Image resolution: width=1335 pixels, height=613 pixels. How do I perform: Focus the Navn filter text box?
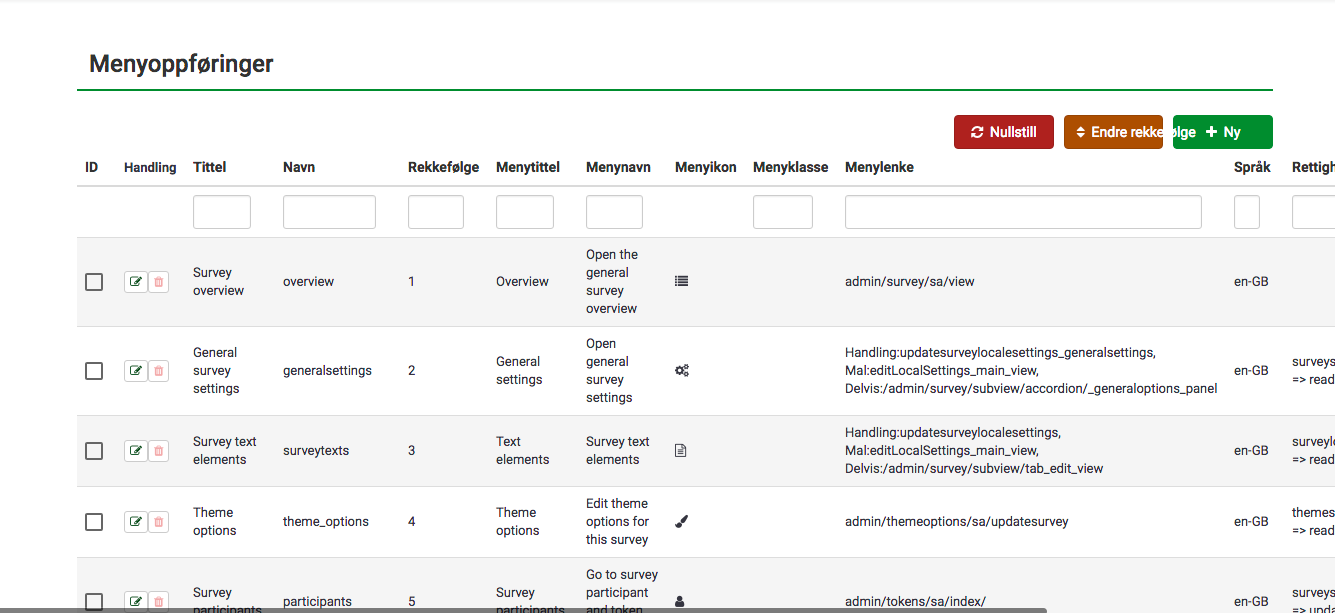(x=329, y=212)
